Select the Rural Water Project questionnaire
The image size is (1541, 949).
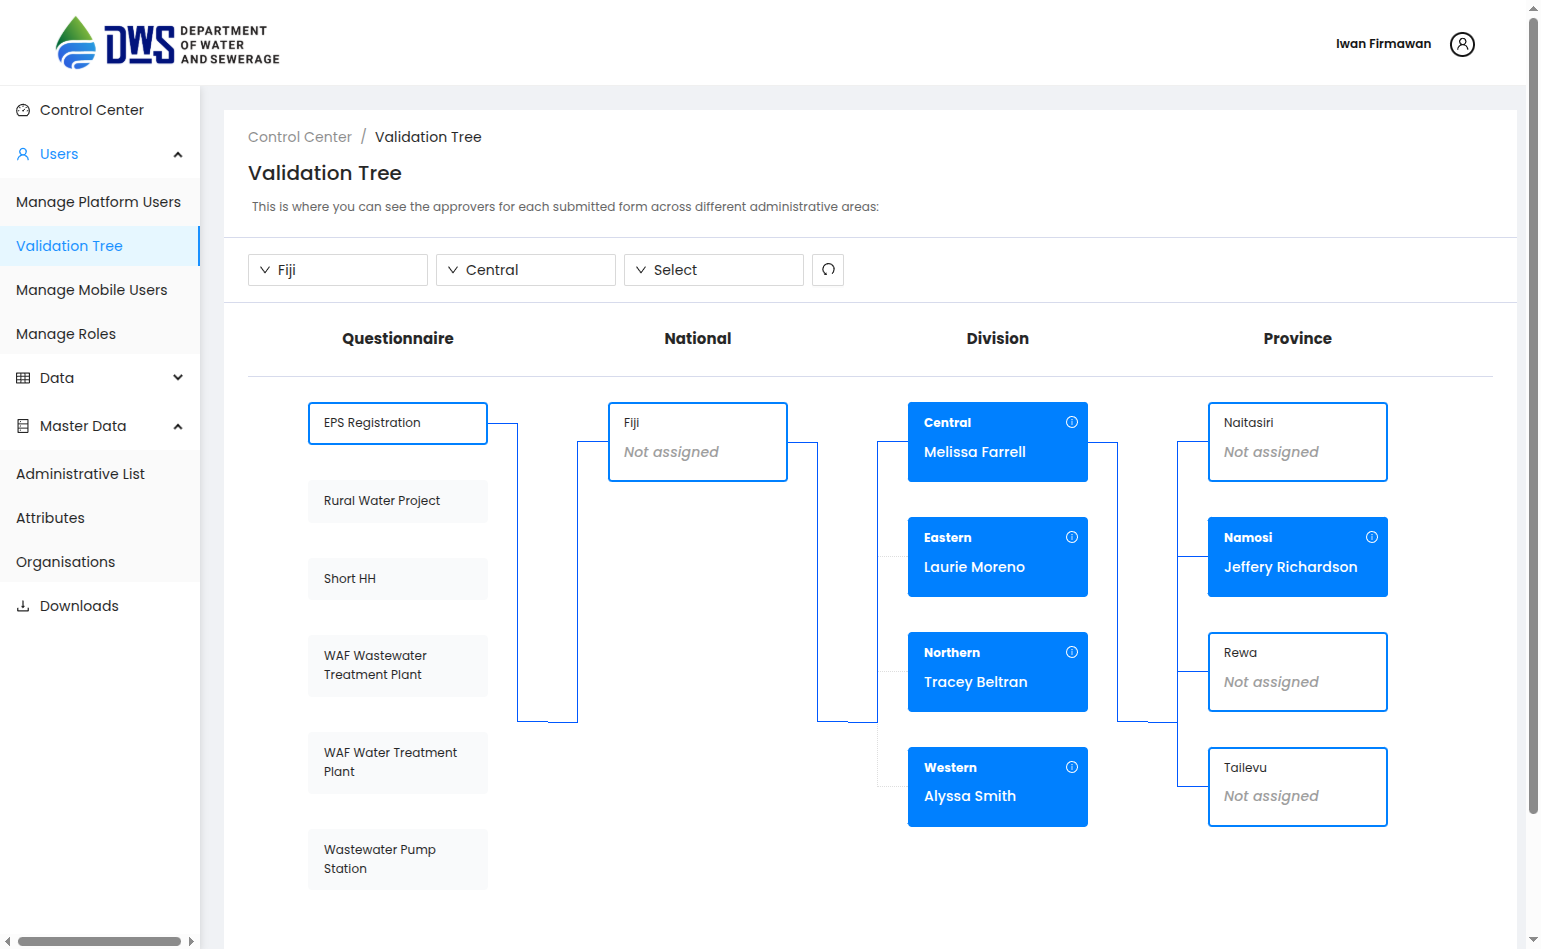click(398, 501)
